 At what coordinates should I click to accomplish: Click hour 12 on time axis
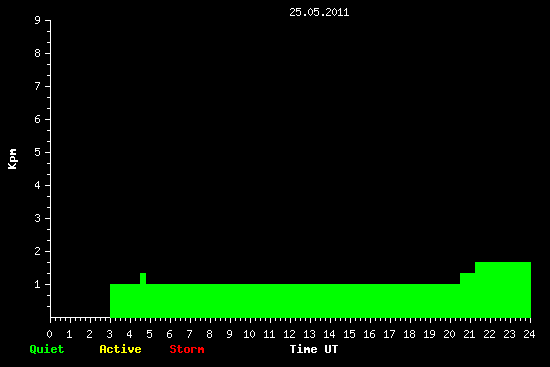click(289, 334)
